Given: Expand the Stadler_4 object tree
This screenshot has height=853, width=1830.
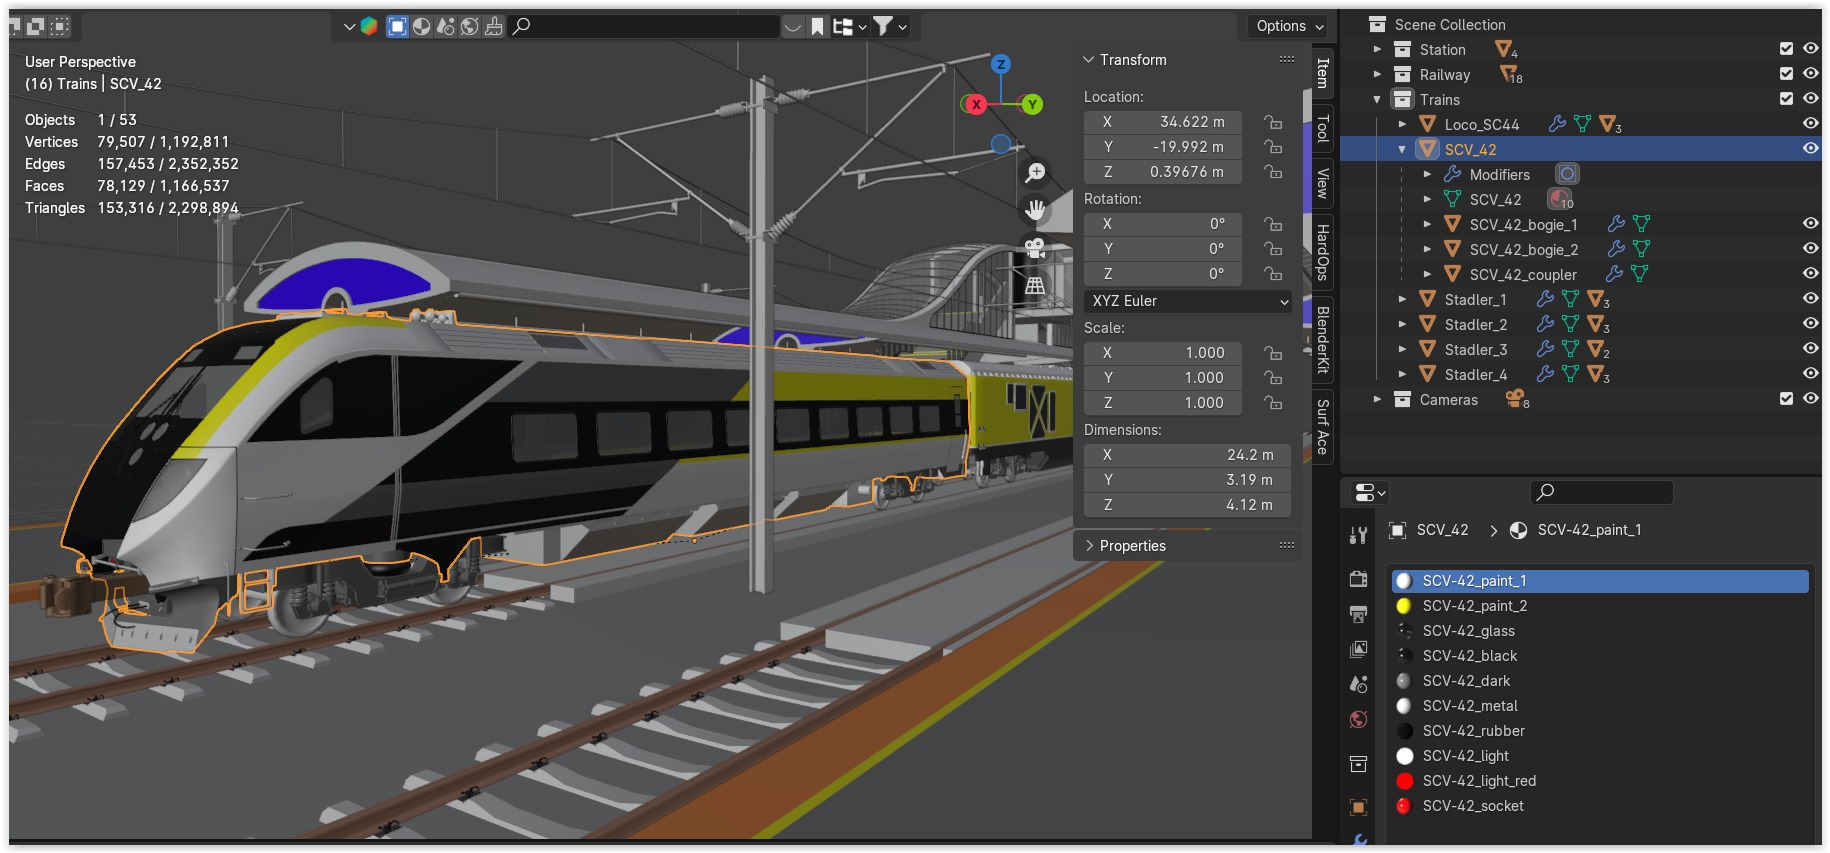Looking at the screenshot, I should 1402,374.
